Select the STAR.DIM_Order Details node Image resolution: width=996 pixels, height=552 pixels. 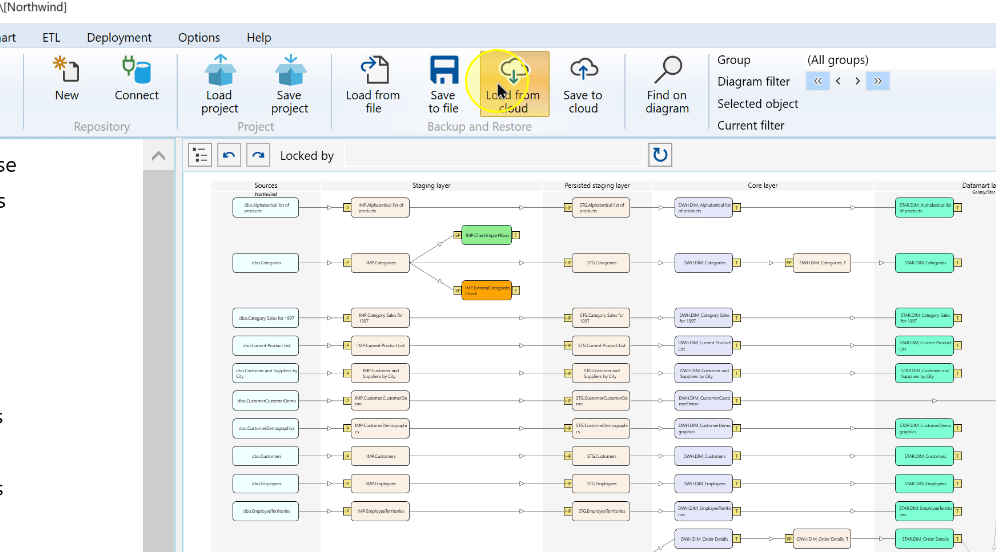pos(925,539)
